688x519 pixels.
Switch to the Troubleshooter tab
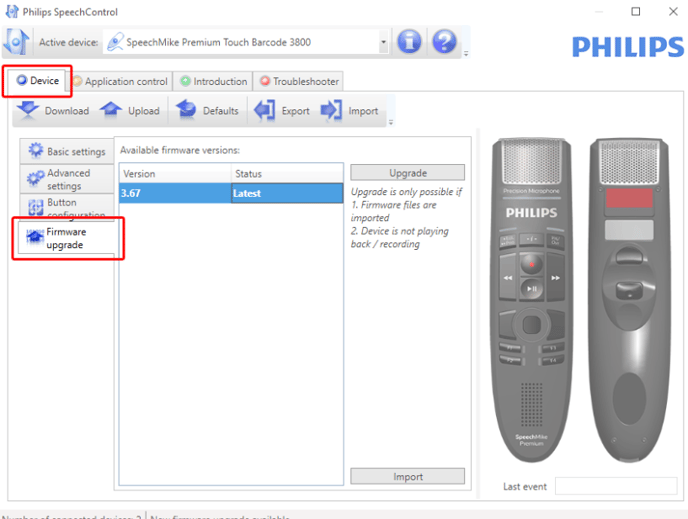pos(299,82)
